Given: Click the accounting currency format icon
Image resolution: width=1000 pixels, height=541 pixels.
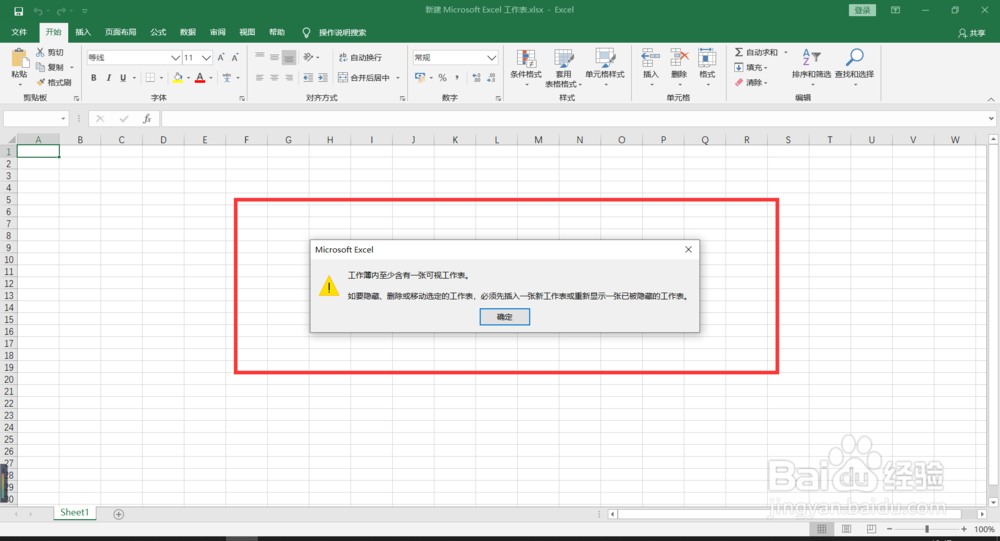Looking at the screenshot, I should click(420, 78).
